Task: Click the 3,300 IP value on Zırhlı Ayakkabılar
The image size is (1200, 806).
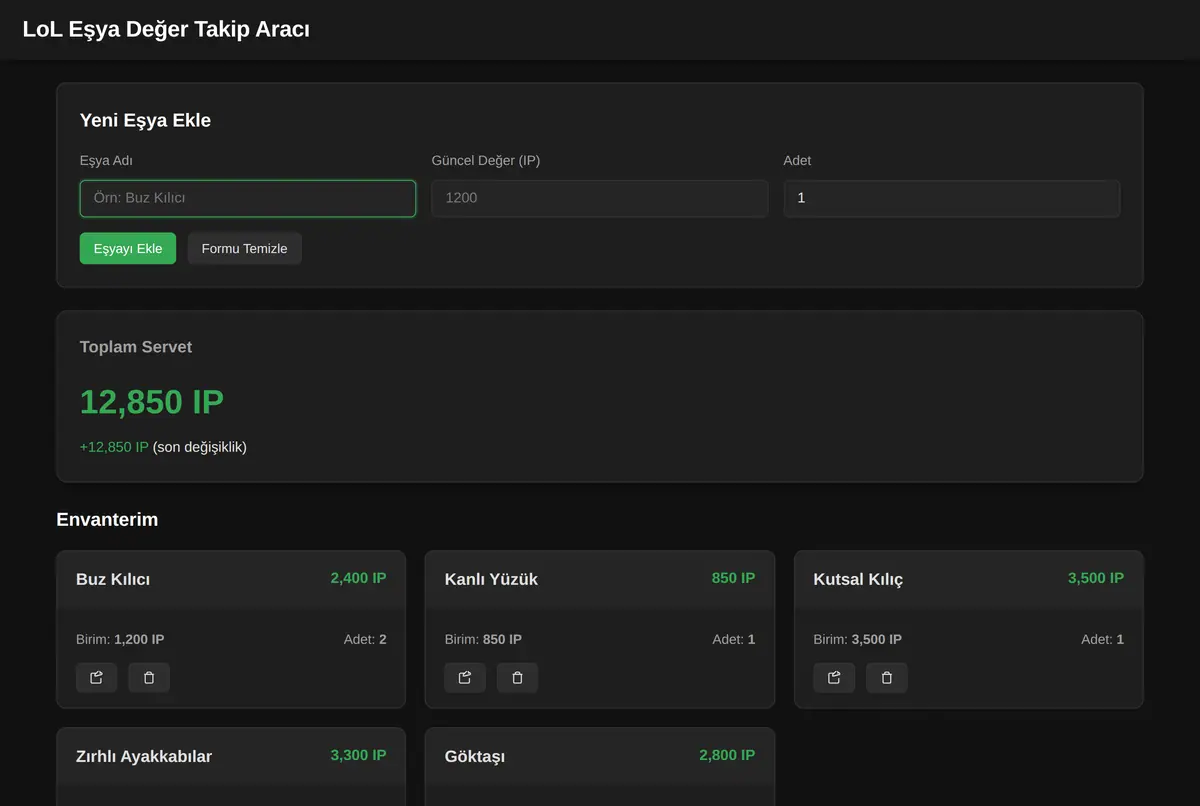Action: tap(358, 755)
